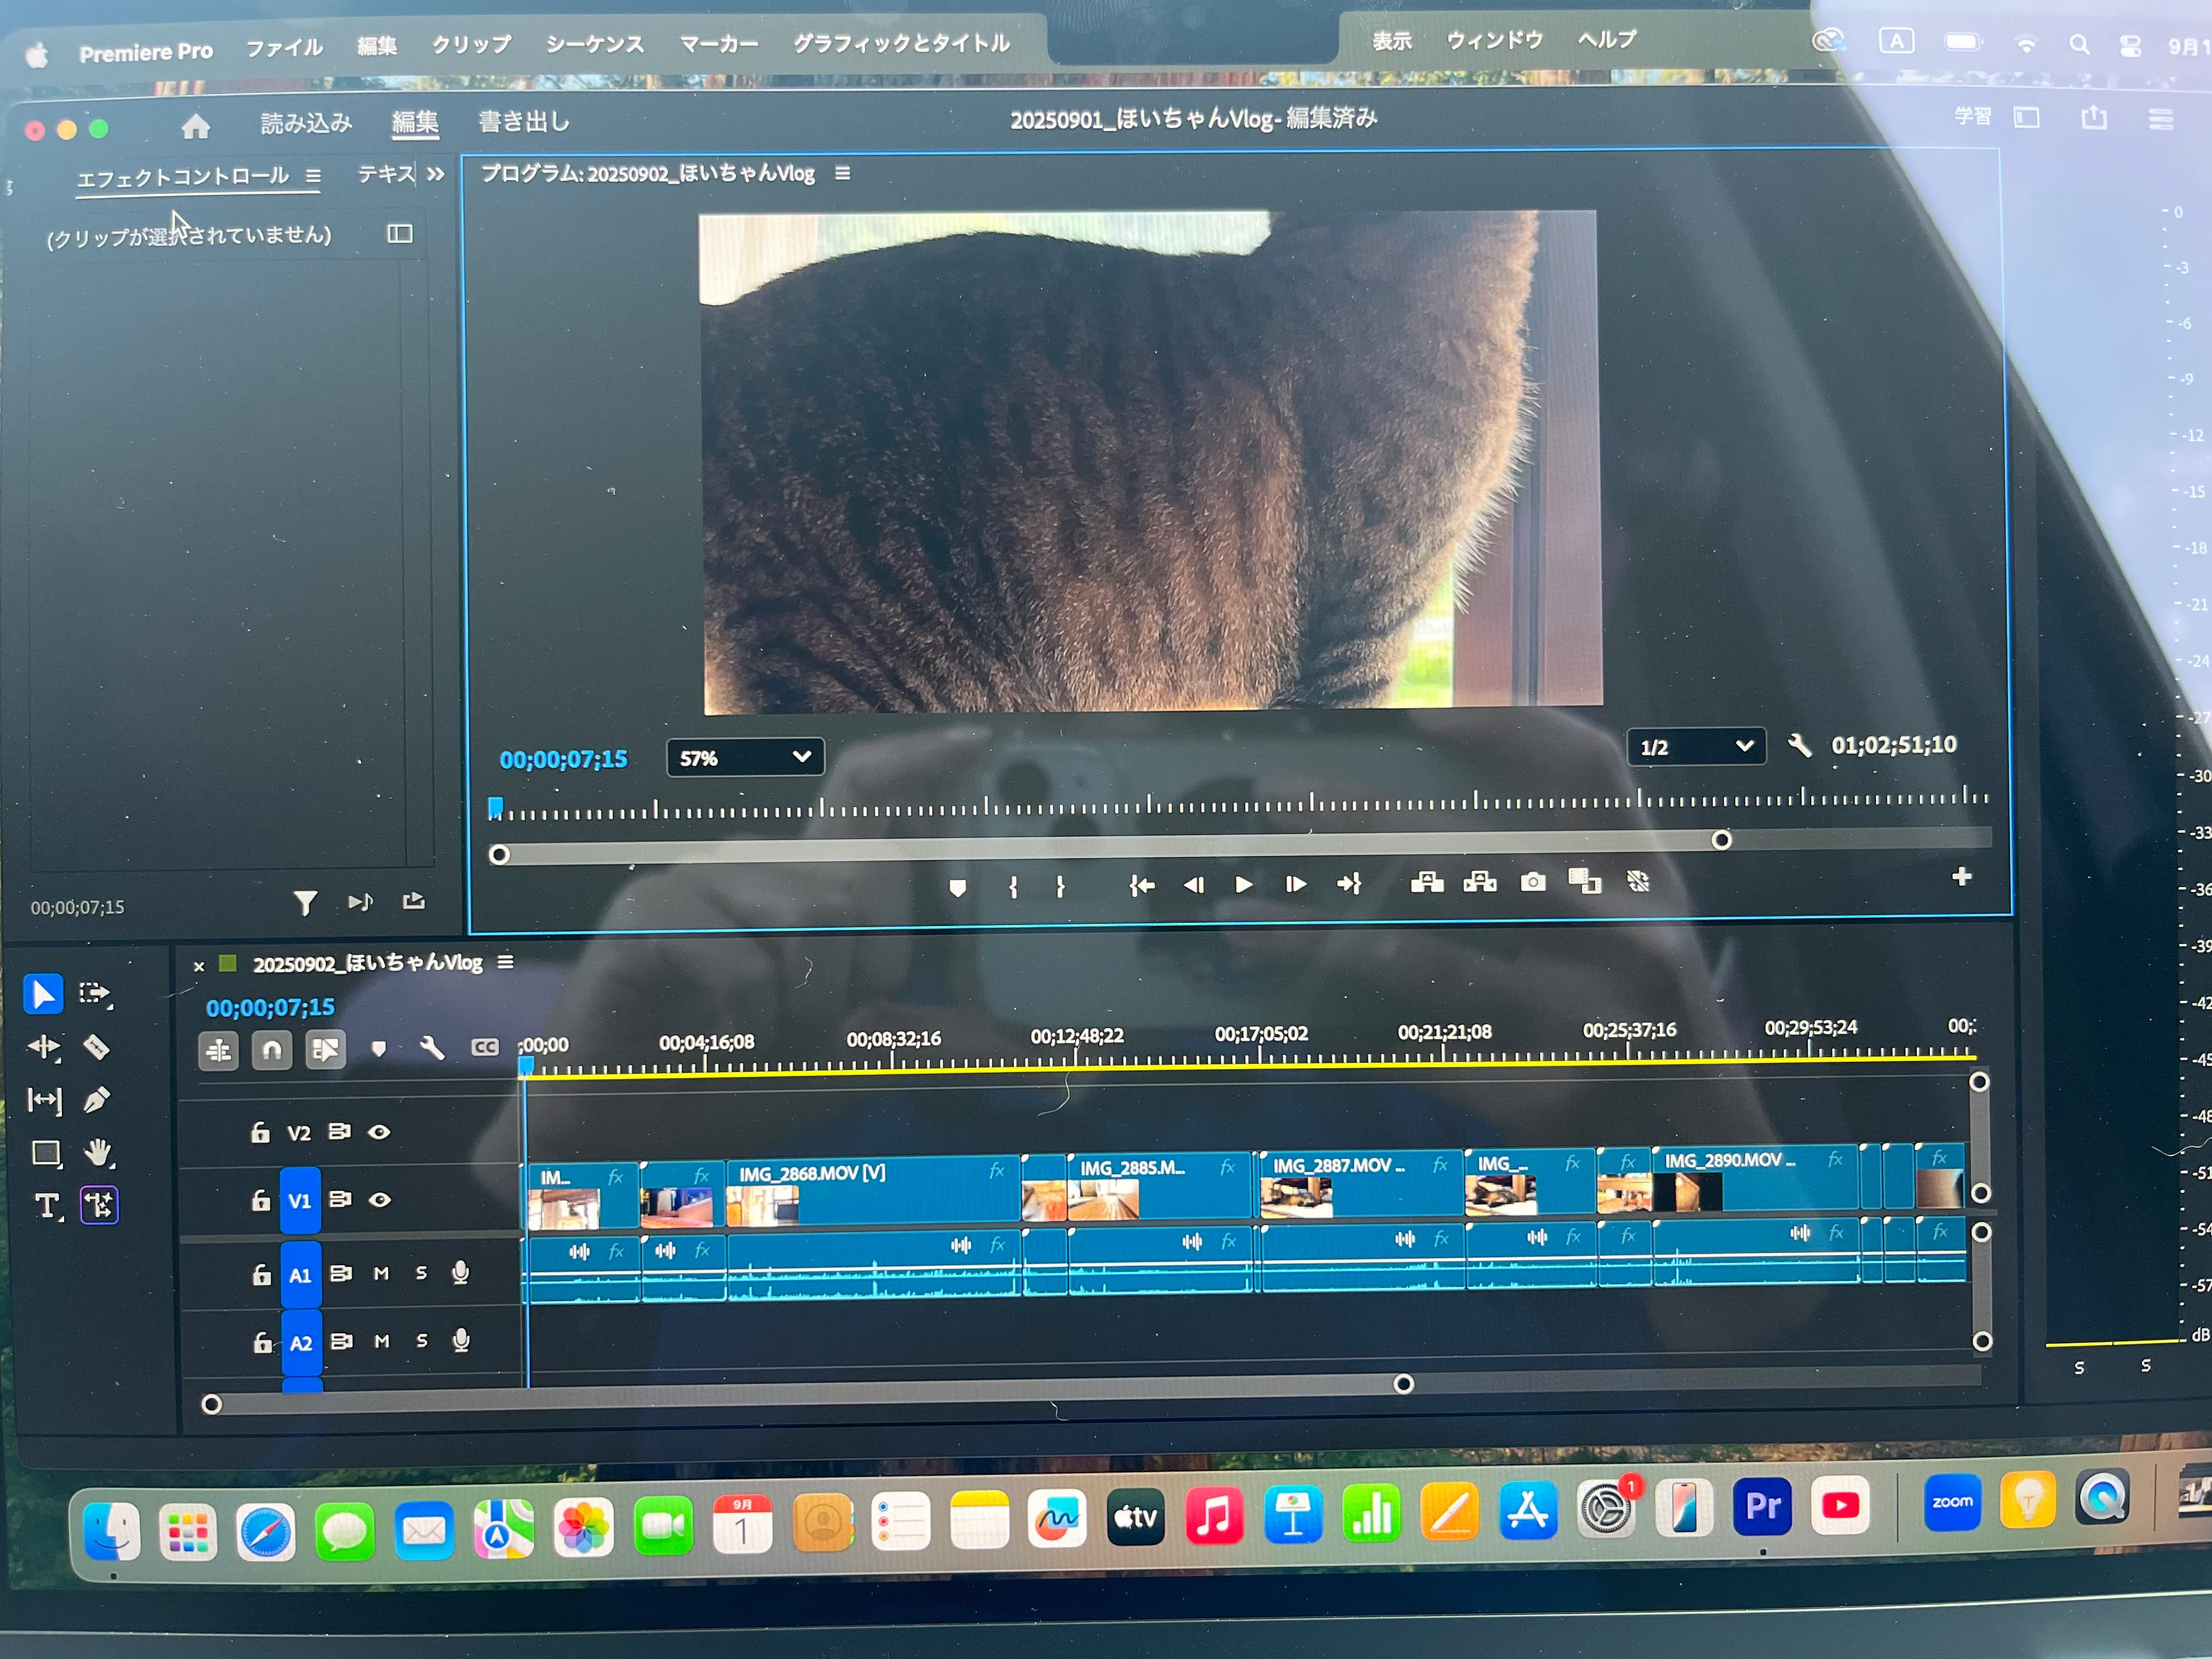The height and width of the screenshot is (1659, 2212).
Task: Add marker in Program monitor
Action: click(957, 888)
